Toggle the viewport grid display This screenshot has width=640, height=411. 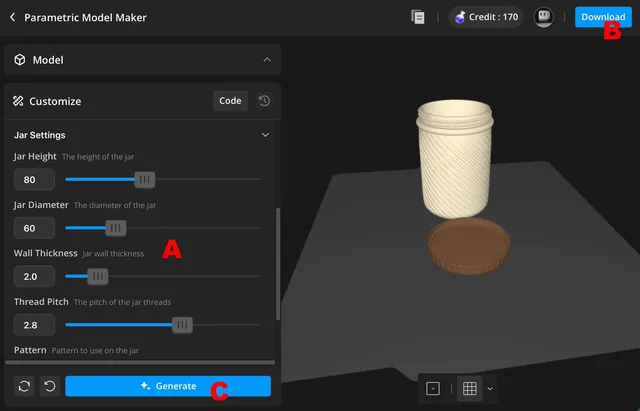[x=469, y=388]
